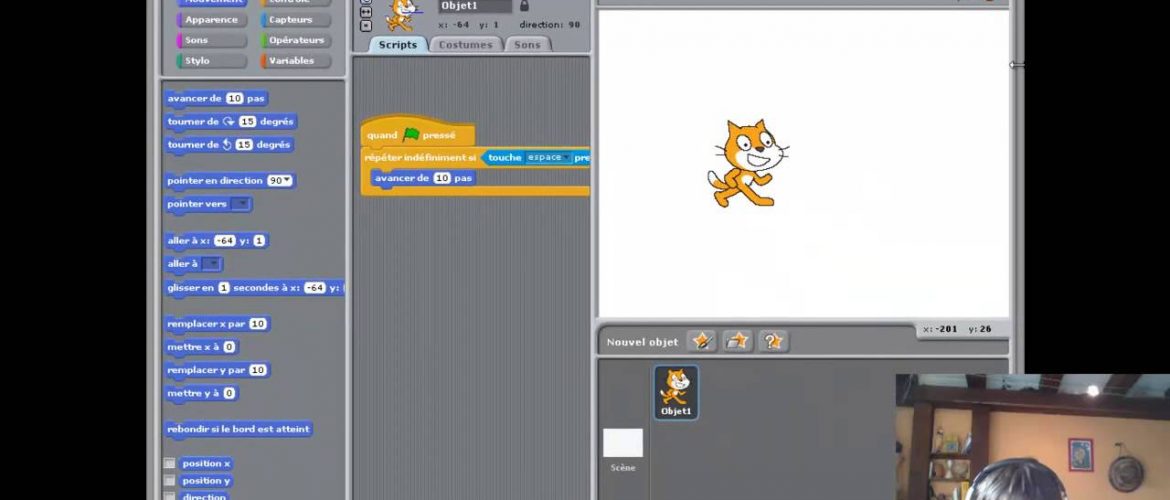The width and height of the screenshot is (1170, 500).
Task: Enable the position y checkbox
Action: click(x=170, y=481)
